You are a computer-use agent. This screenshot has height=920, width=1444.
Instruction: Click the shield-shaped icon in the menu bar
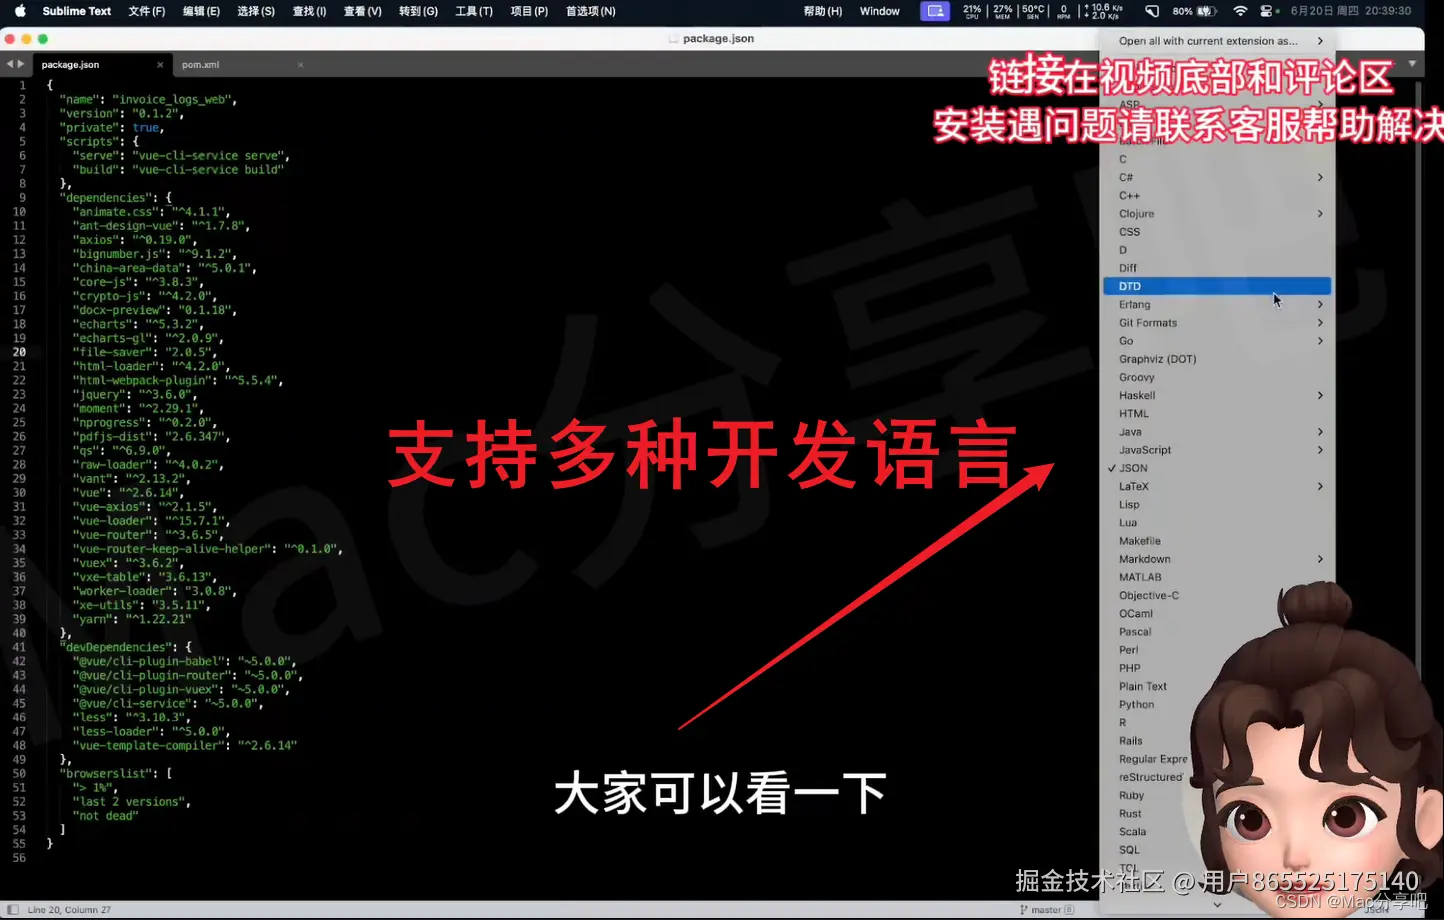(x=1152, y=11)
